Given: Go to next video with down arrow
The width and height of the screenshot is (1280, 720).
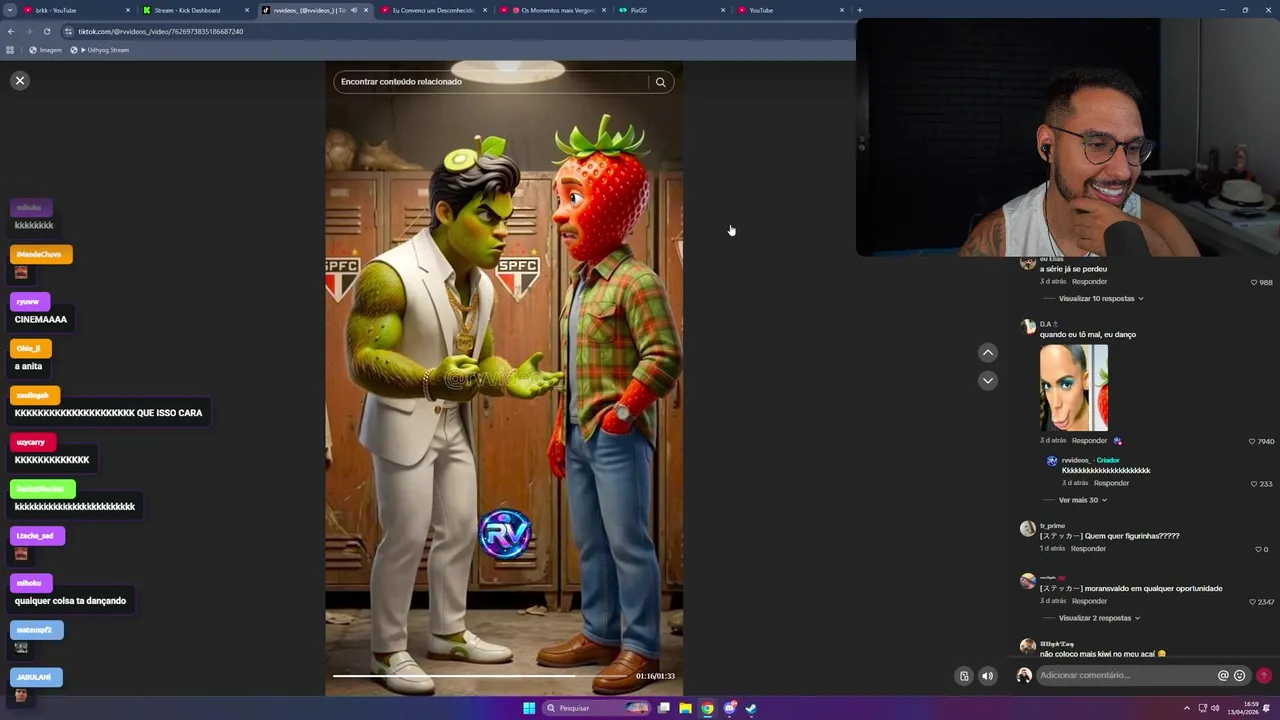Looking at the screenshot, I should coord(988,381).
